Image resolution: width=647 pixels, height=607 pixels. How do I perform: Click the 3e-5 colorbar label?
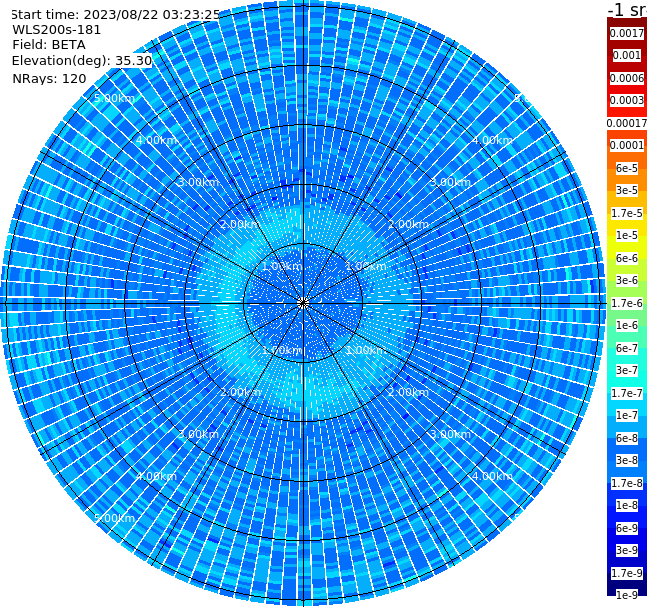click(627, 190)
